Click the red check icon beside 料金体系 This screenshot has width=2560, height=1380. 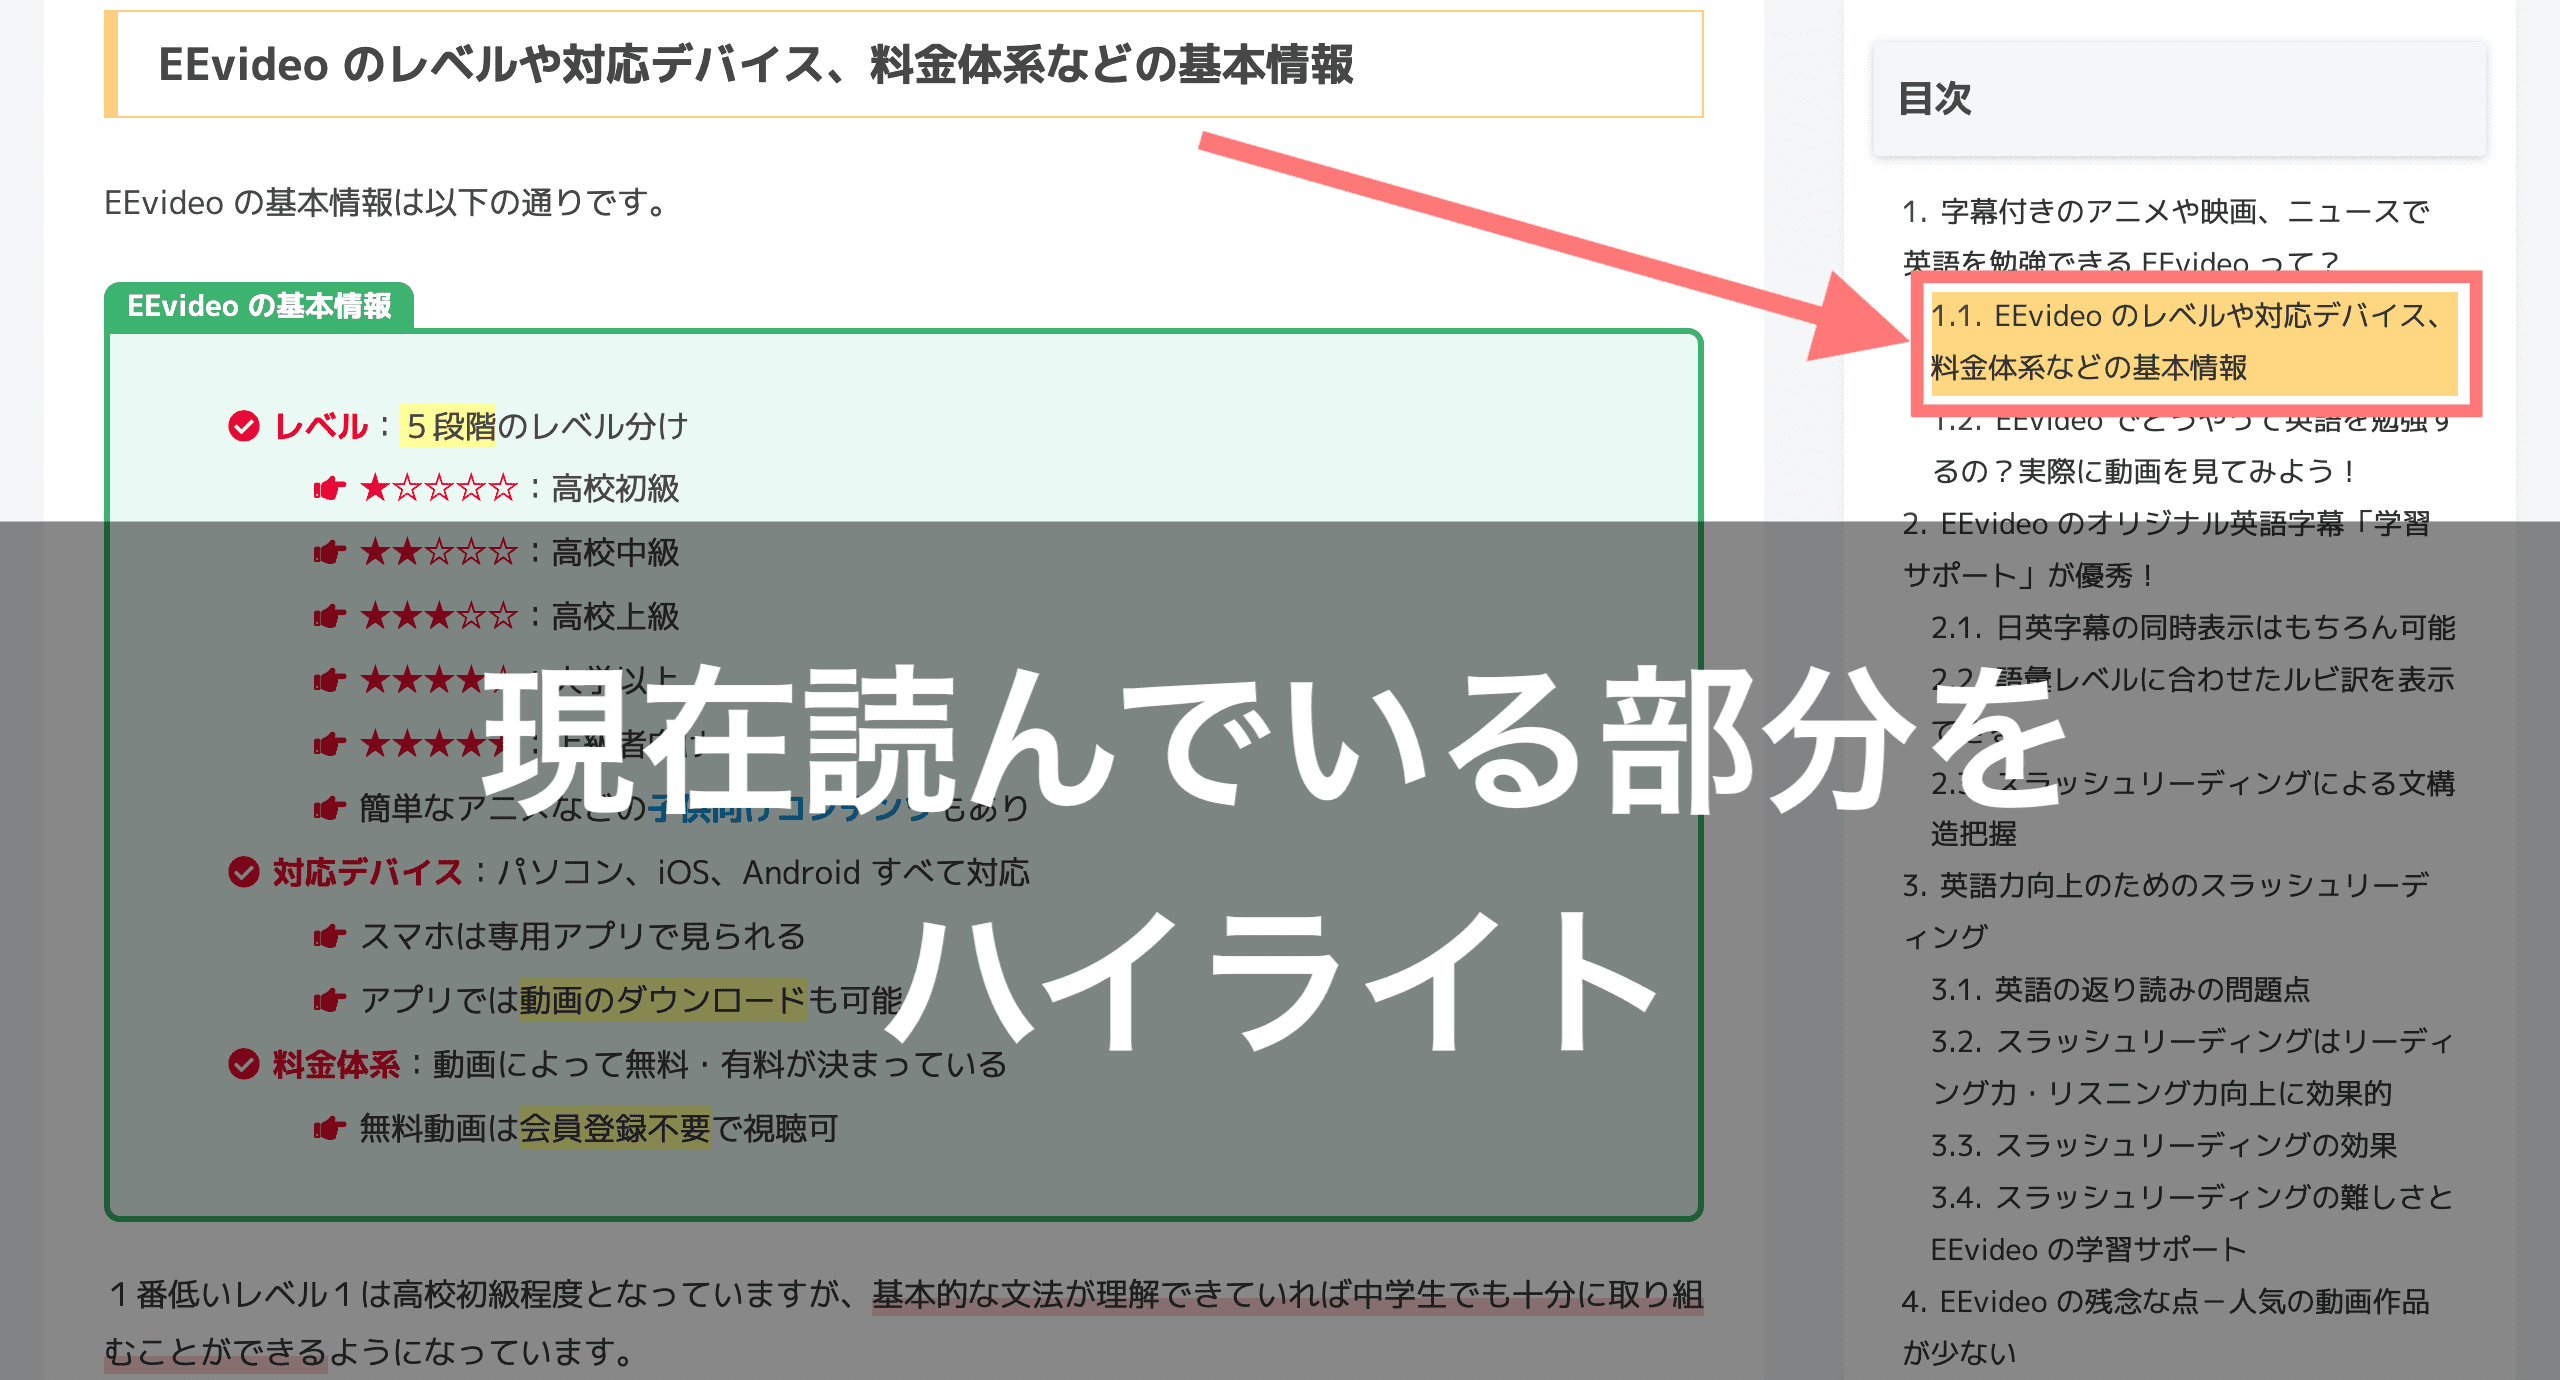pos(243,1064)
